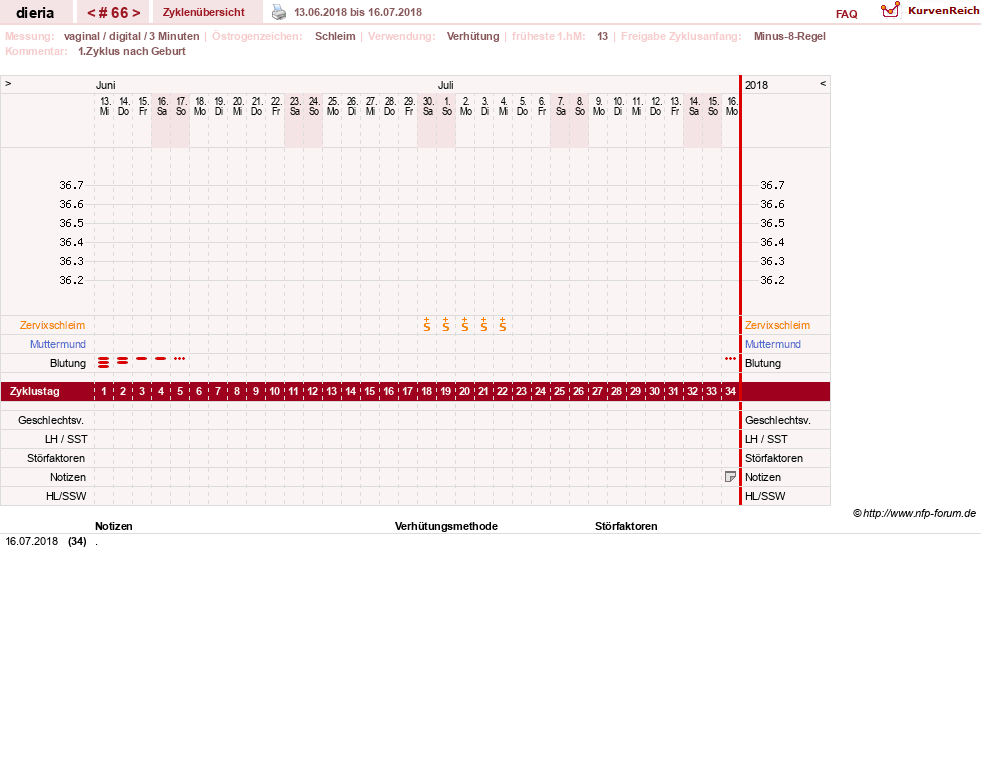
Task: Click the spotting dots on day 34
Action: [x=730, y=358]
